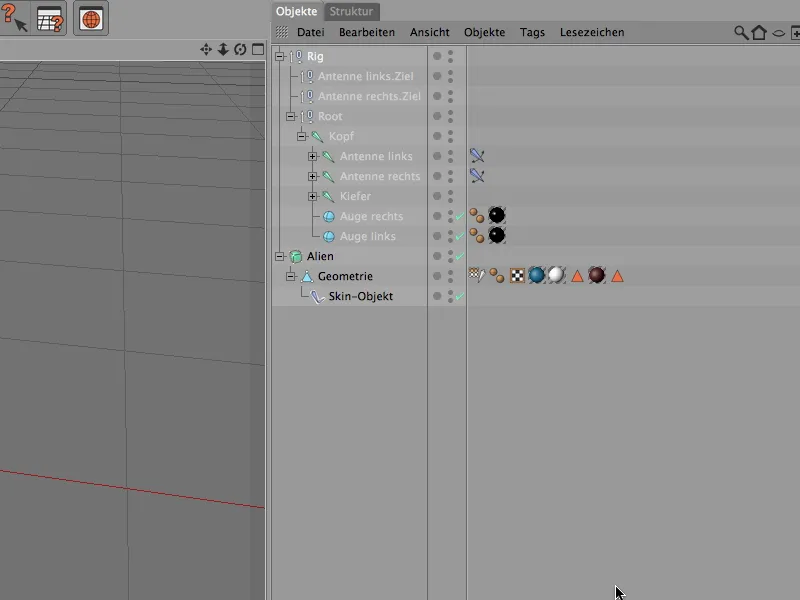Collapse the Kopf joint
The height and width of the screenshot is (600, 800).
tap(302, 136)
